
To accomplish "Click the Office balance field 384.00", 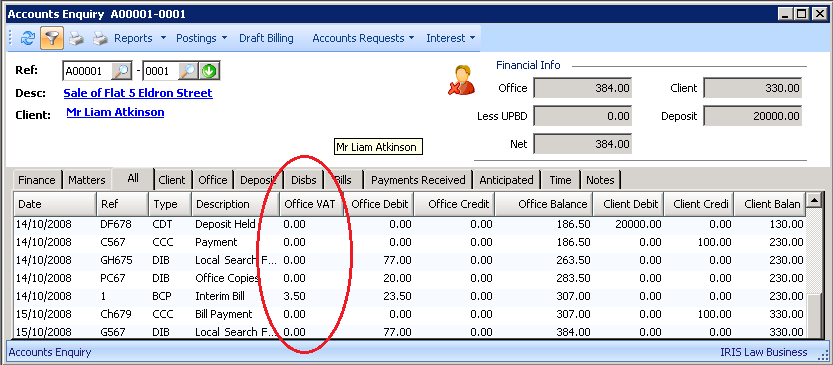I will click(582, 88).
